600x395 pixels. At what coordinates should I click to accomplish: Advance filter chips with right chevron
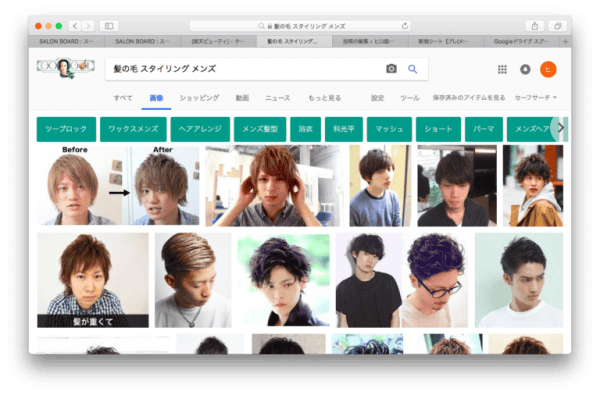[x=561, y=128]
